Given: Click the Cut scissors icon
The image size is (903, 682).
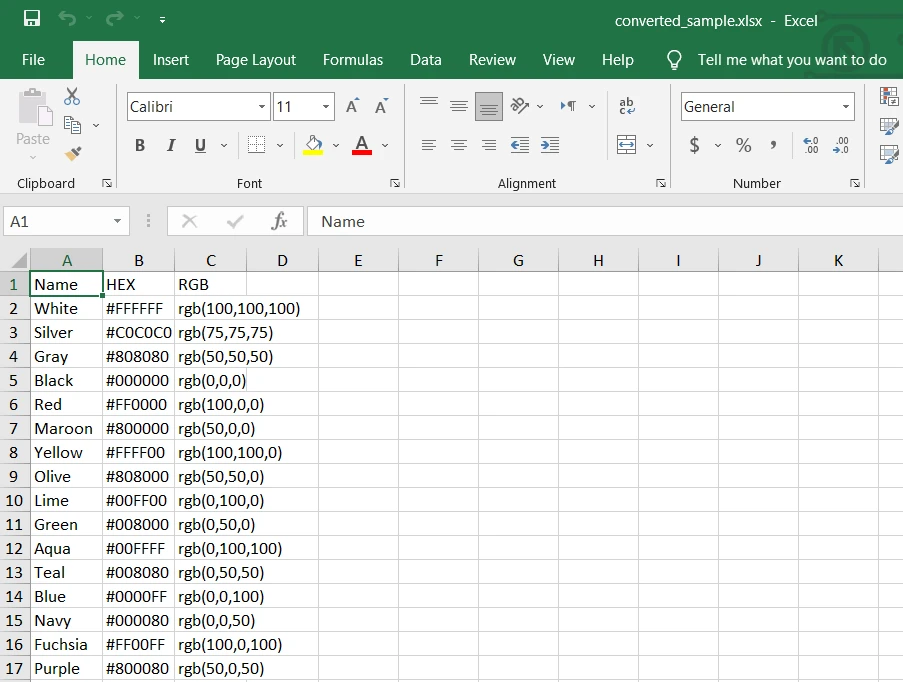Looking at the screenshot, I should pyautogui.click(x=72, y=97).
